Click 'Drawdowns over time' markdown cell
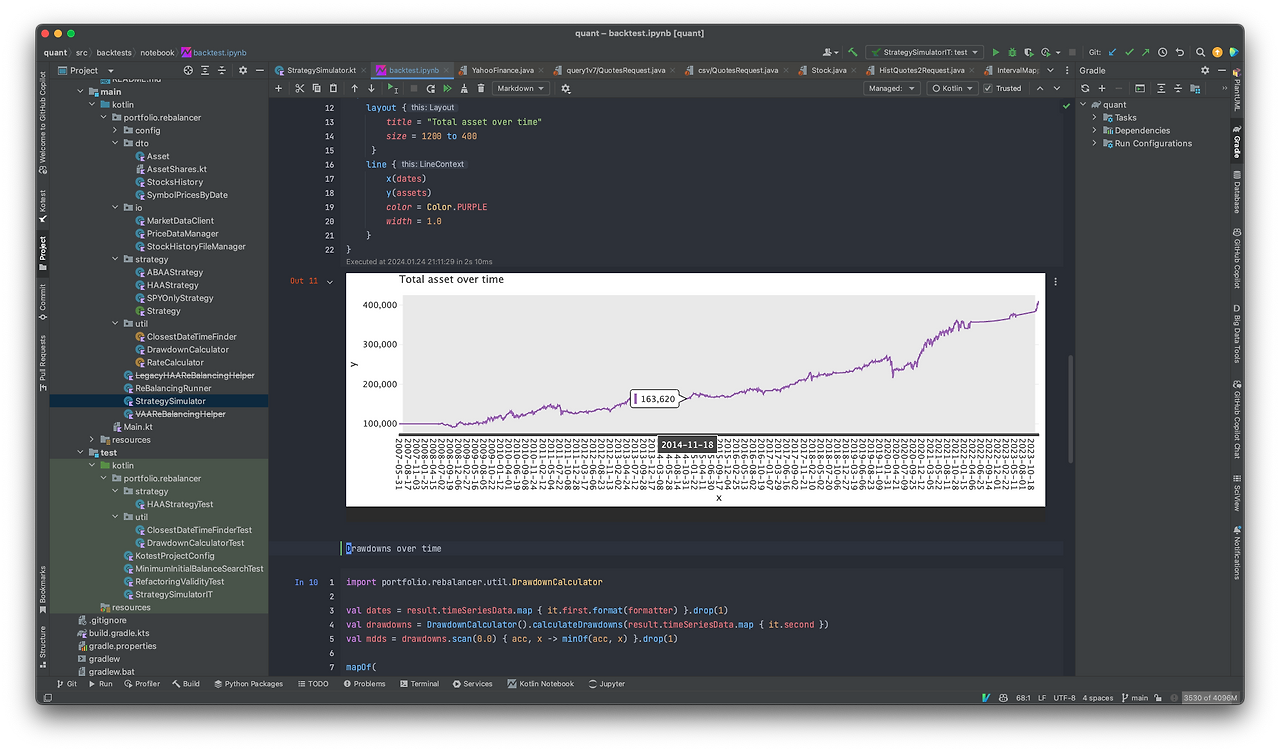Screen dimensions: 1280x752 (x=393, y=548)
